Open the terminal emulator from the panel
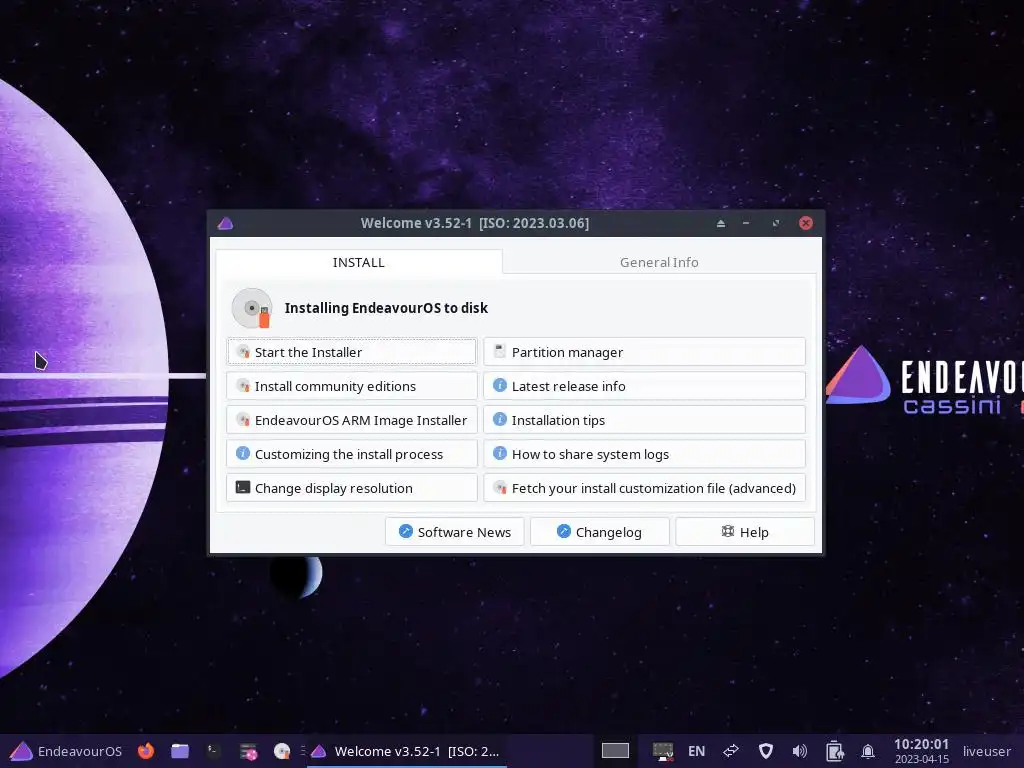This screenshot has height=768, width=1024. [x=213, y=751]
